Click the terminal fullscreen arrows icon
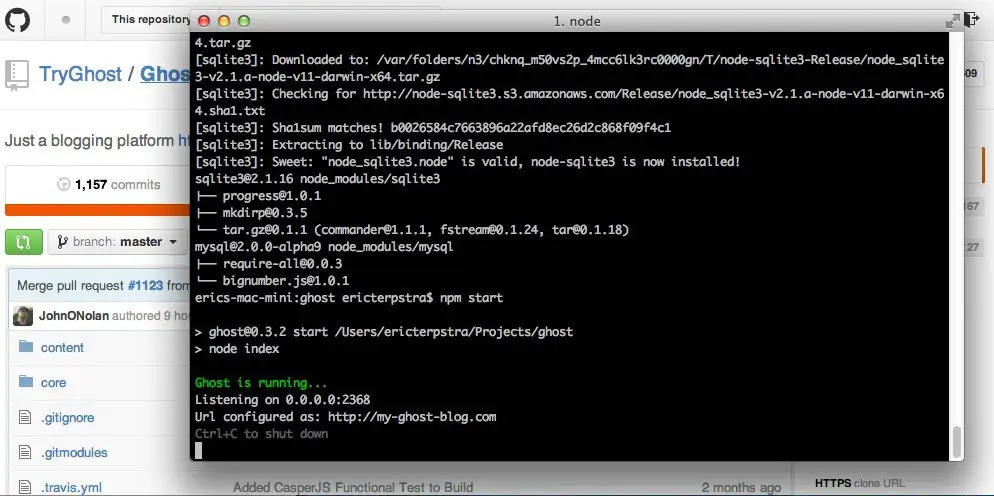The width and height of the screenshot is (994, 496). 952,21
